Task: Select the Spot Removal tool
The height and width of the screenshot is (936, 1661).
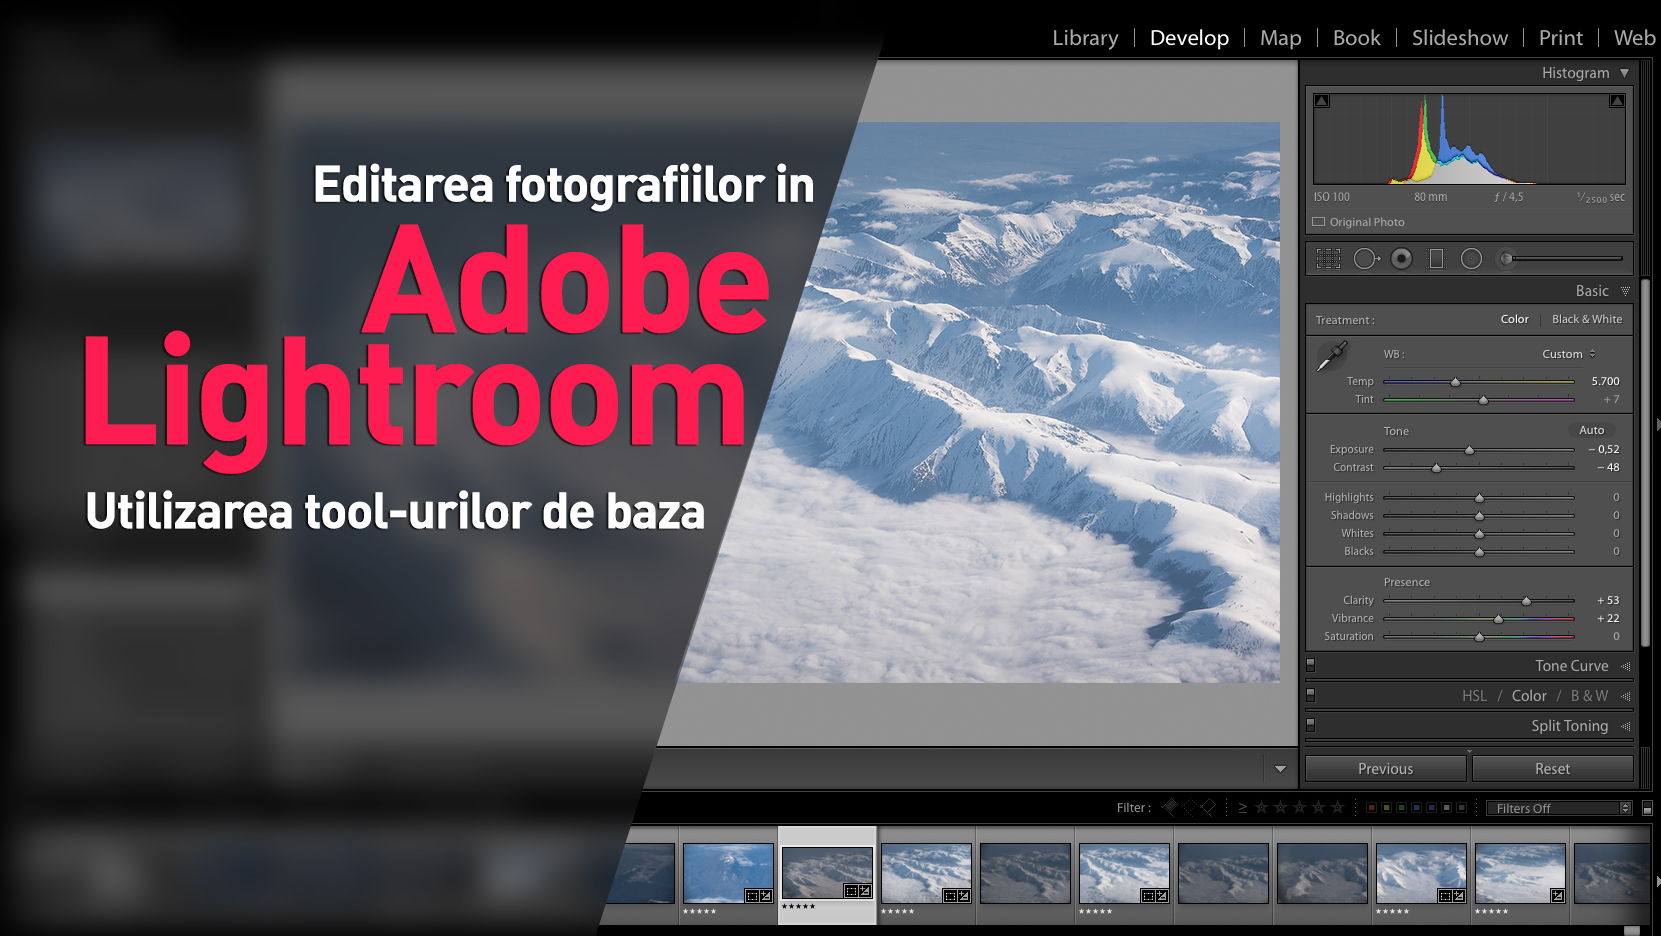Action: tap(1366, 259)
